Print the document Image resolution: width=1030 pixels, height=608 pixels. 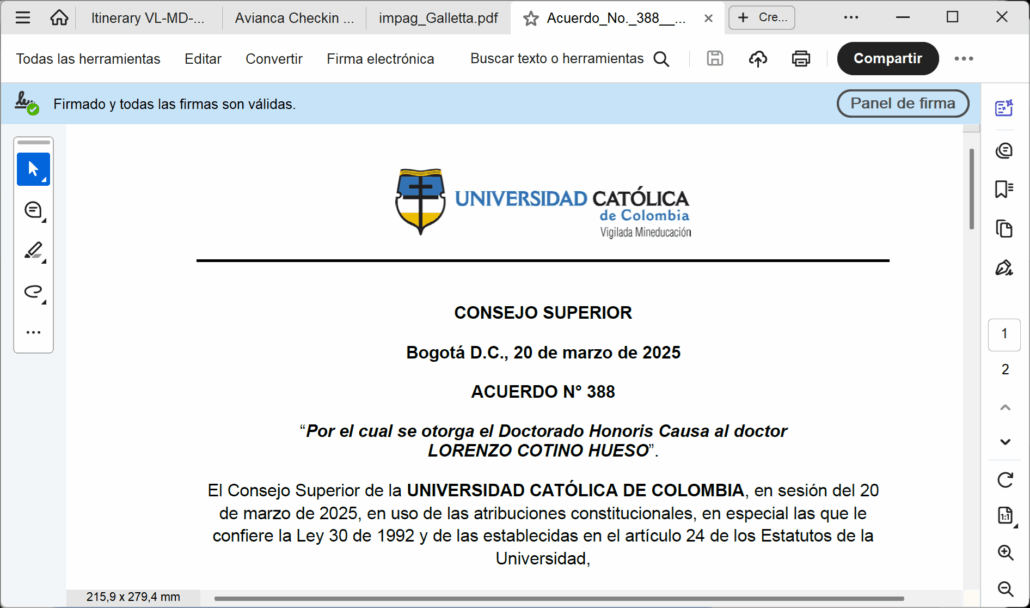pos(801,59)
